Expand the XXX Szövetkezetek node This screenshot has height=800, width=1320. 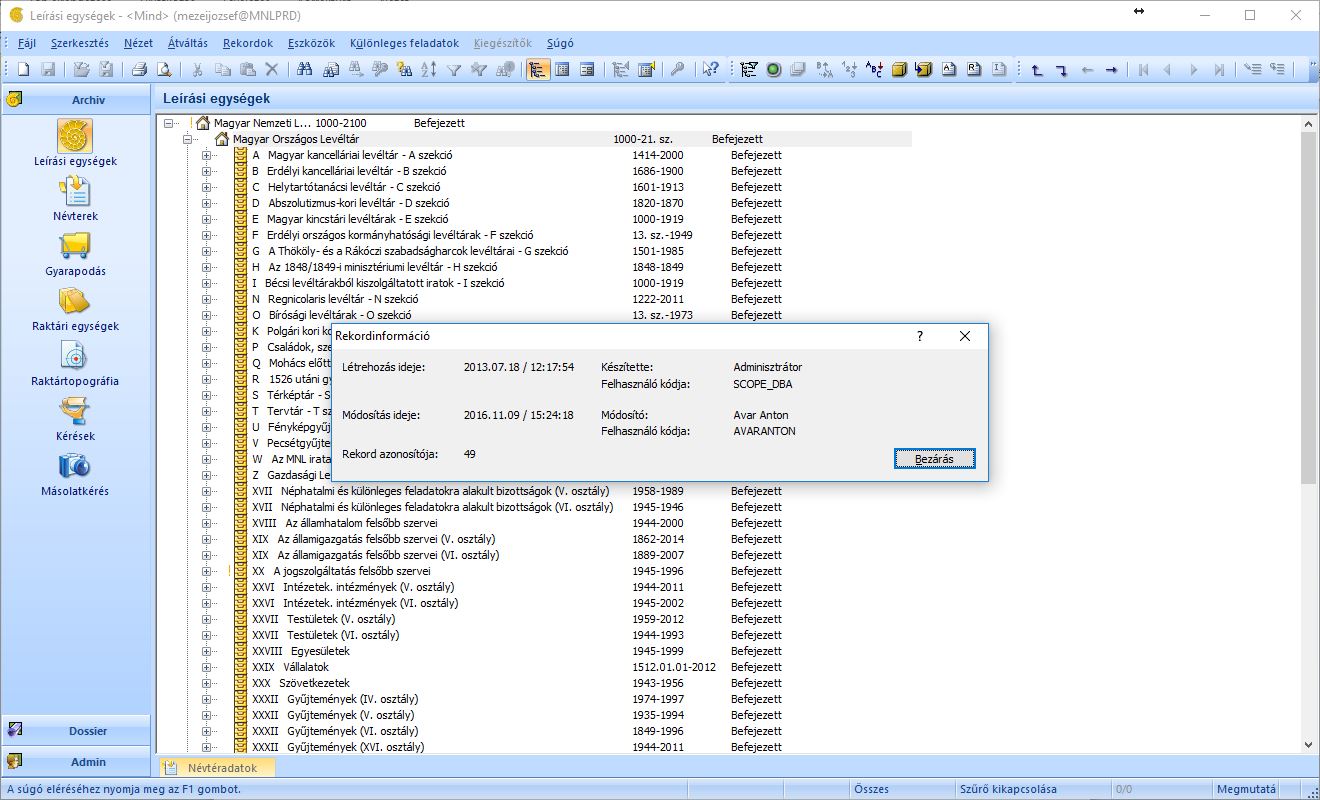pos(207,683)
